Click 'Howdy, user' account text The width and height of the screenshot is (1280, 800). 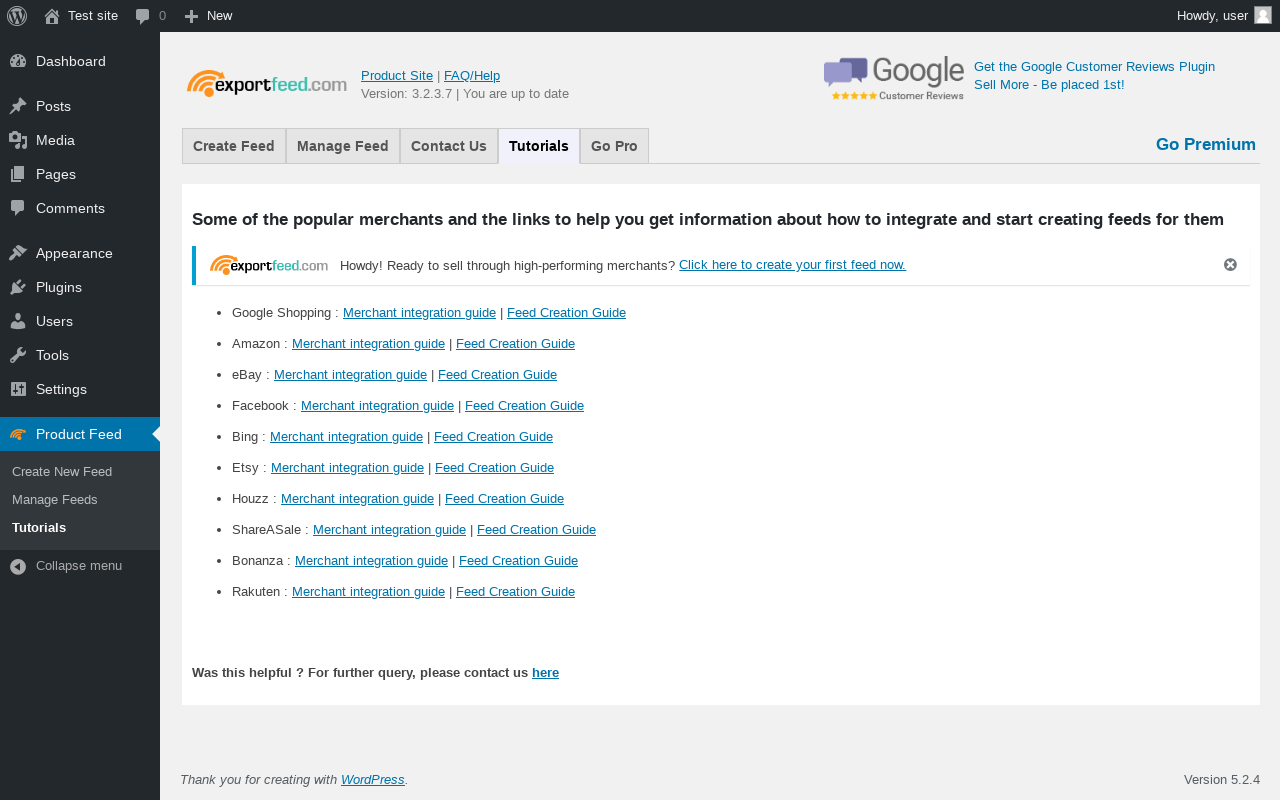coord(1212,15)
